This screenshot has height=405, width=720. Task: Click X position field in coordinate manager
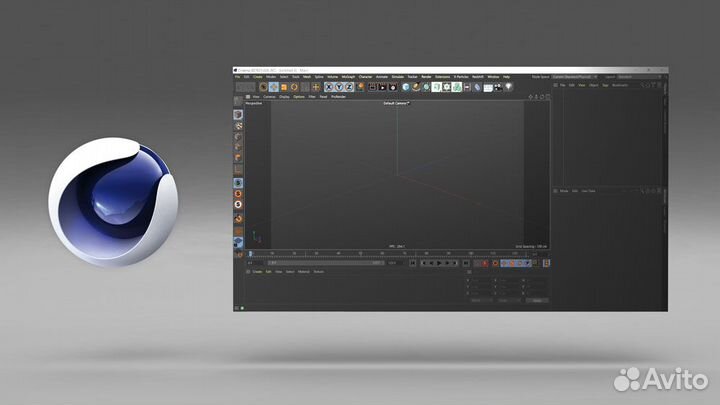coord(481,280)
